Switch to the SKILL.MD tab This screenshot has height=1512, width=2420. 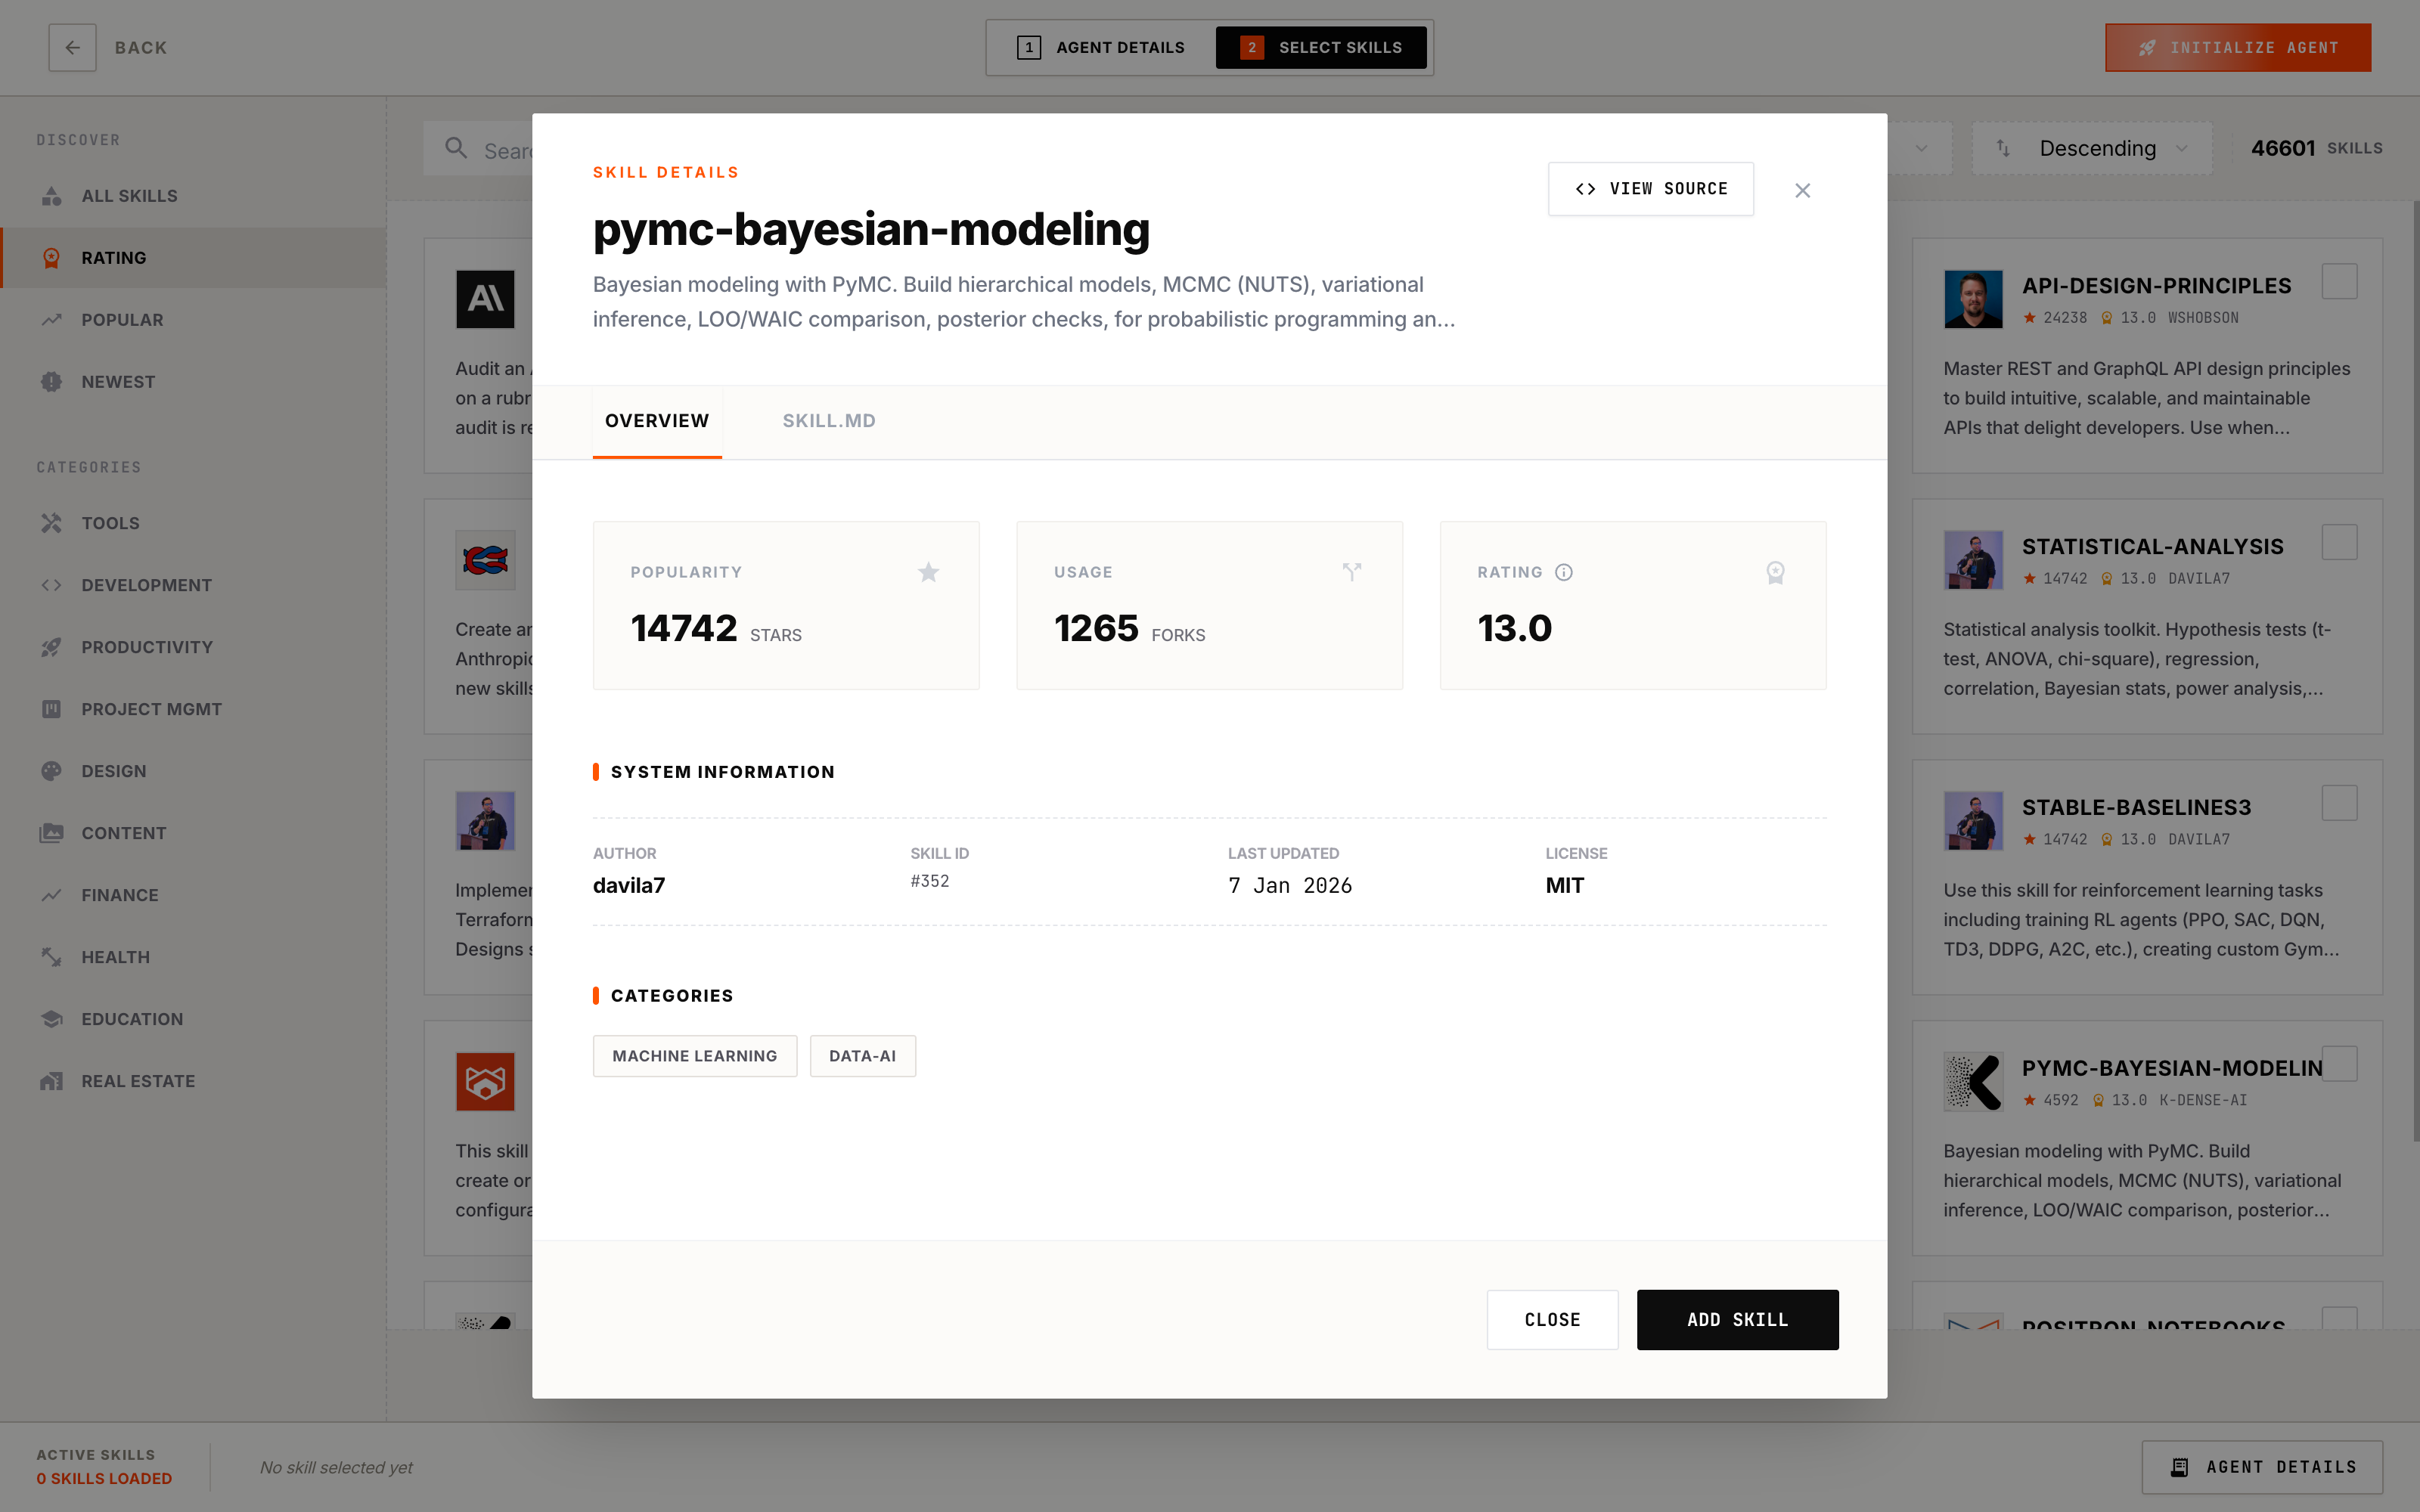point(828,421)
